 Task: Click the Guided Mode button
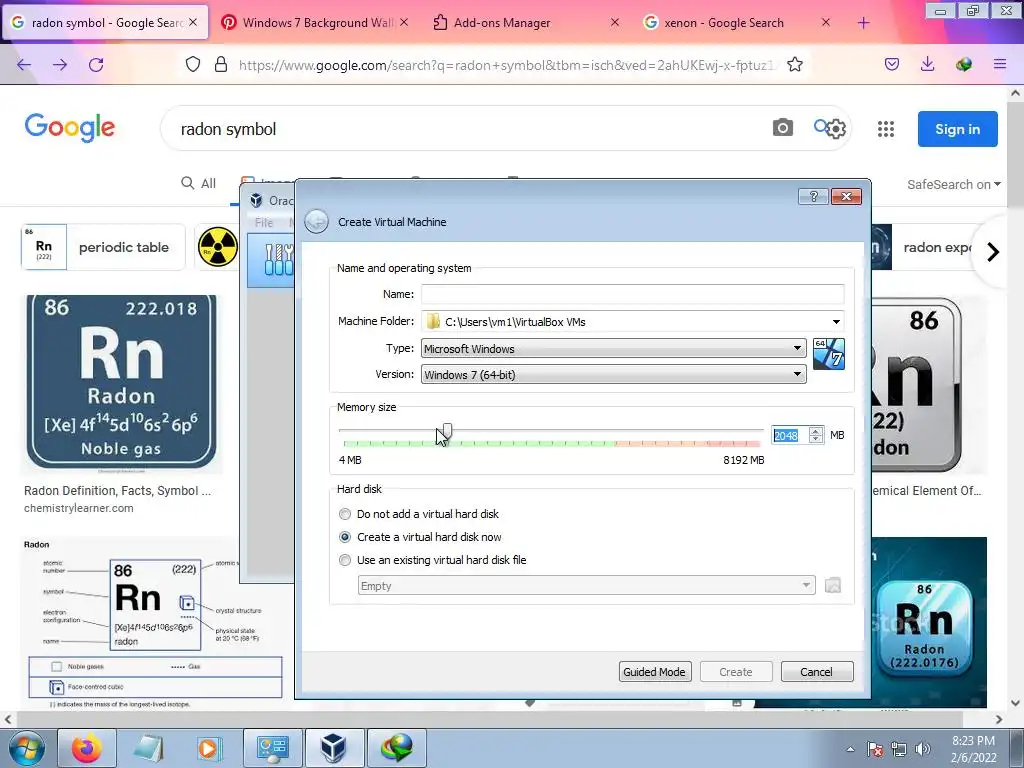pos(654,672)
